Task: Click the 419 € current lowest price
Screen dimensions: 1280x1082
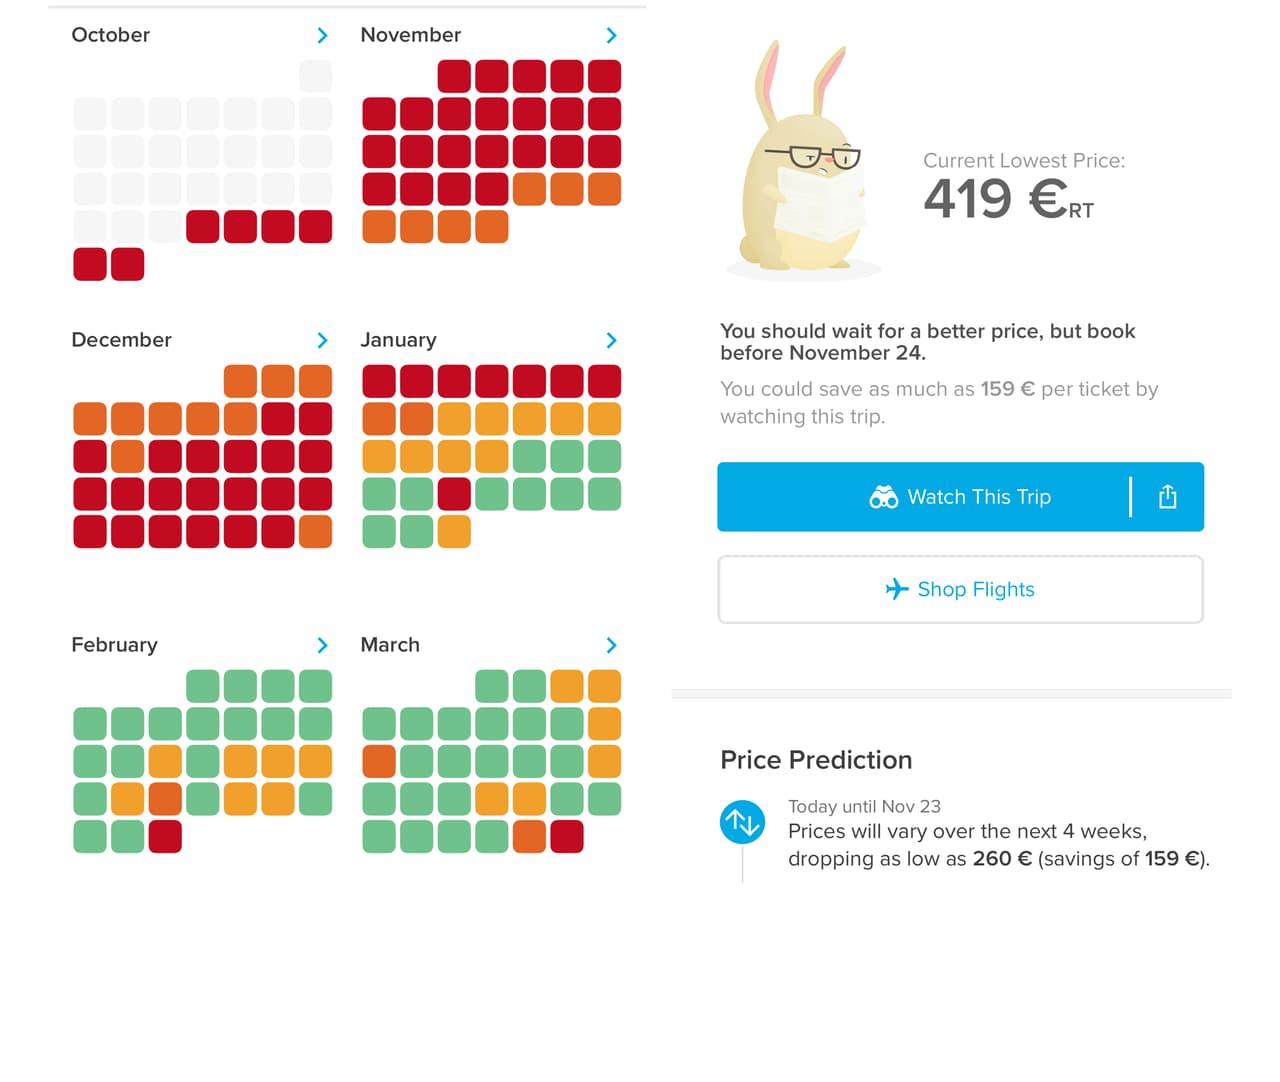Action: coord(1008,198)
